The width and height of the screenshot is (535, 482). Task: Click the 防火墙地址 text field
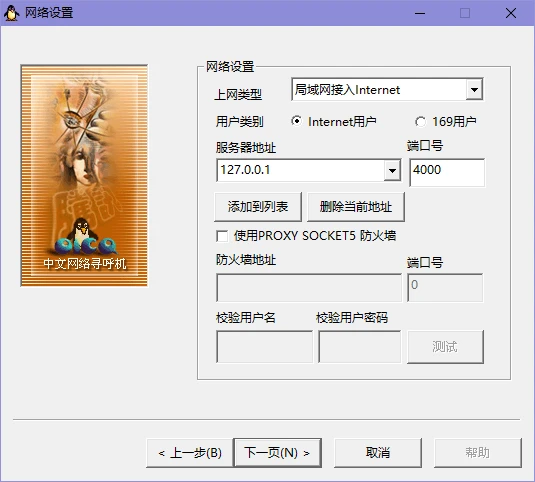[x=309, y=287]
